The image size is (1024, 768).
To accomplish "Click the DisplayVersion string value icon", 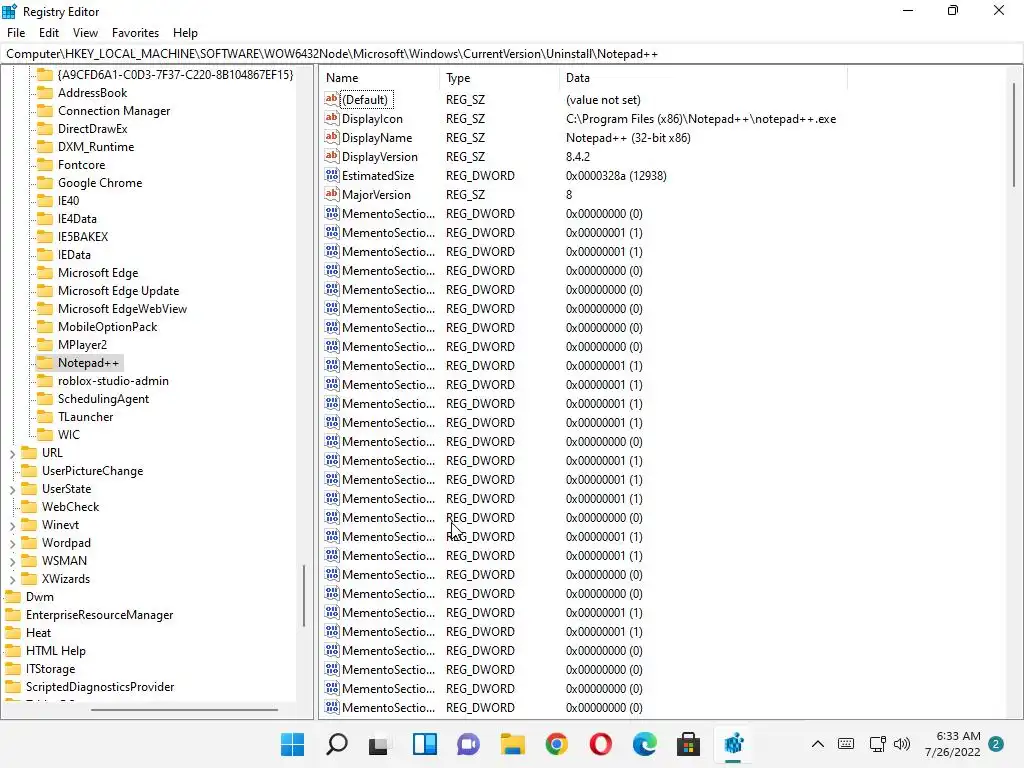I will (x=332, y=156).
